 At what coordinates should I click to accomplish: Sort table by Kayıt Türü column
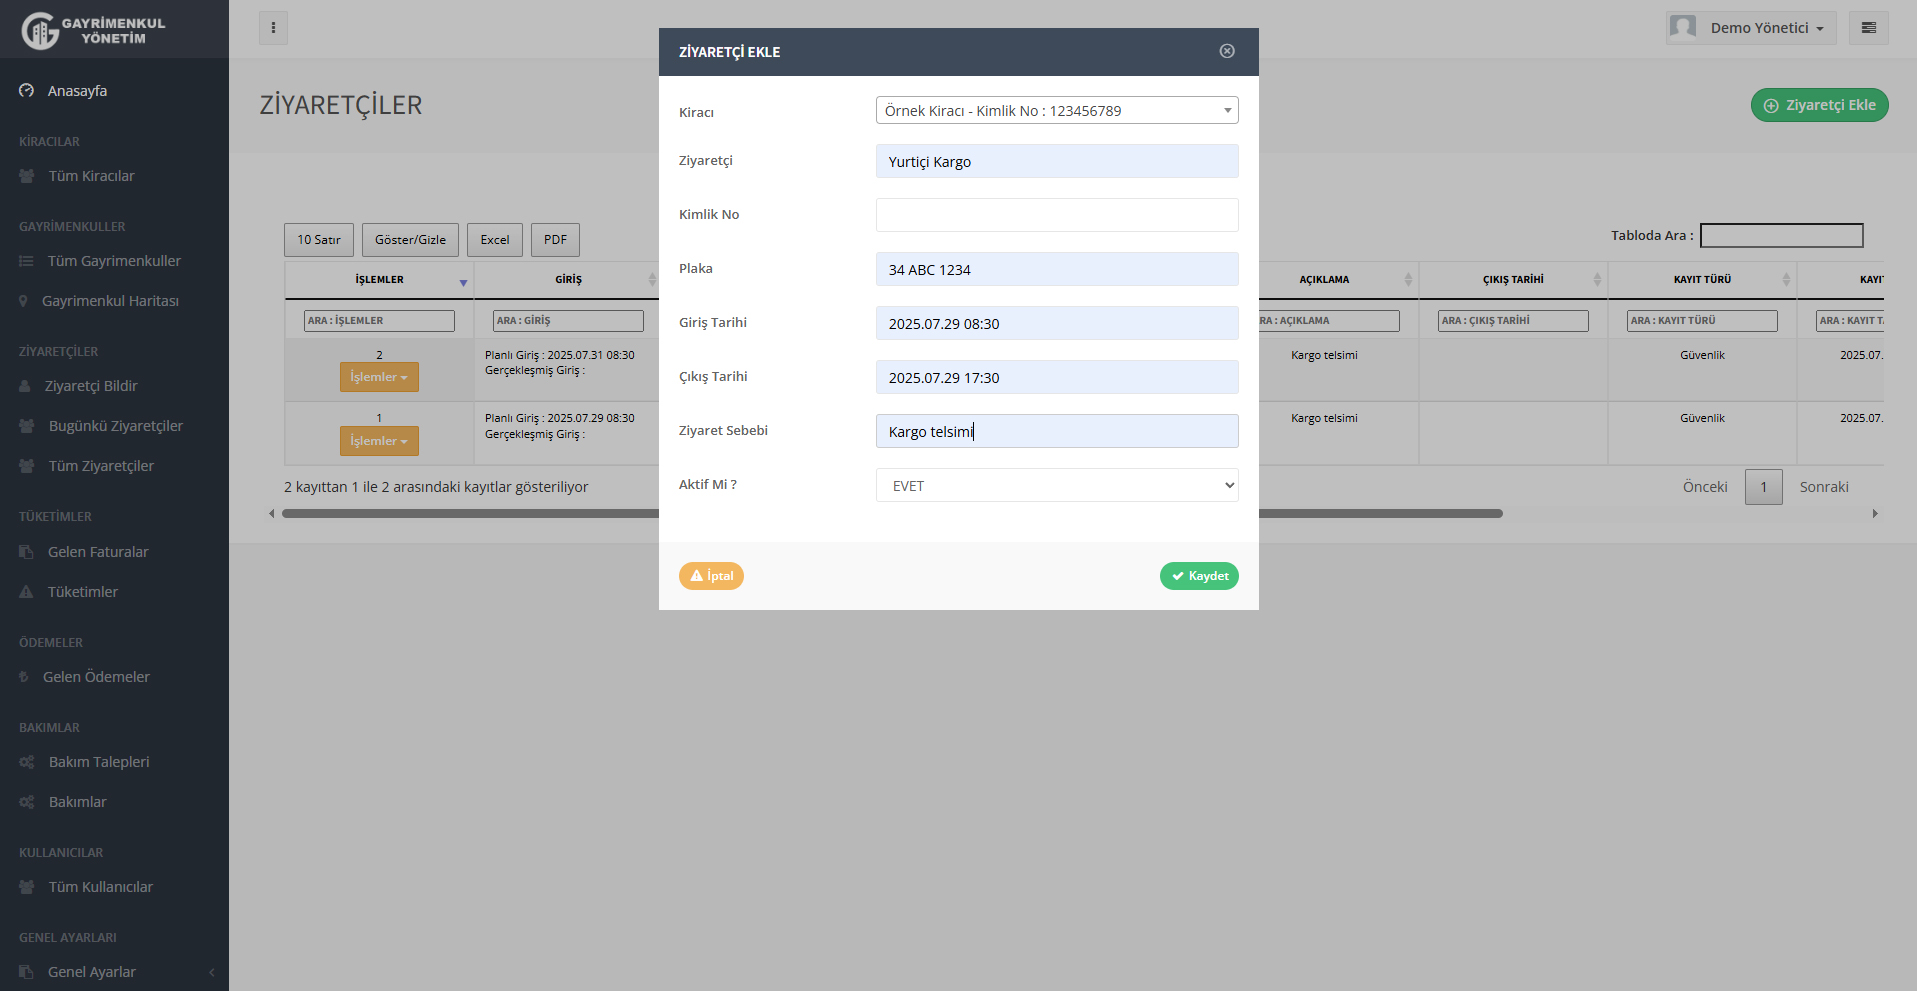(1701, 280)
